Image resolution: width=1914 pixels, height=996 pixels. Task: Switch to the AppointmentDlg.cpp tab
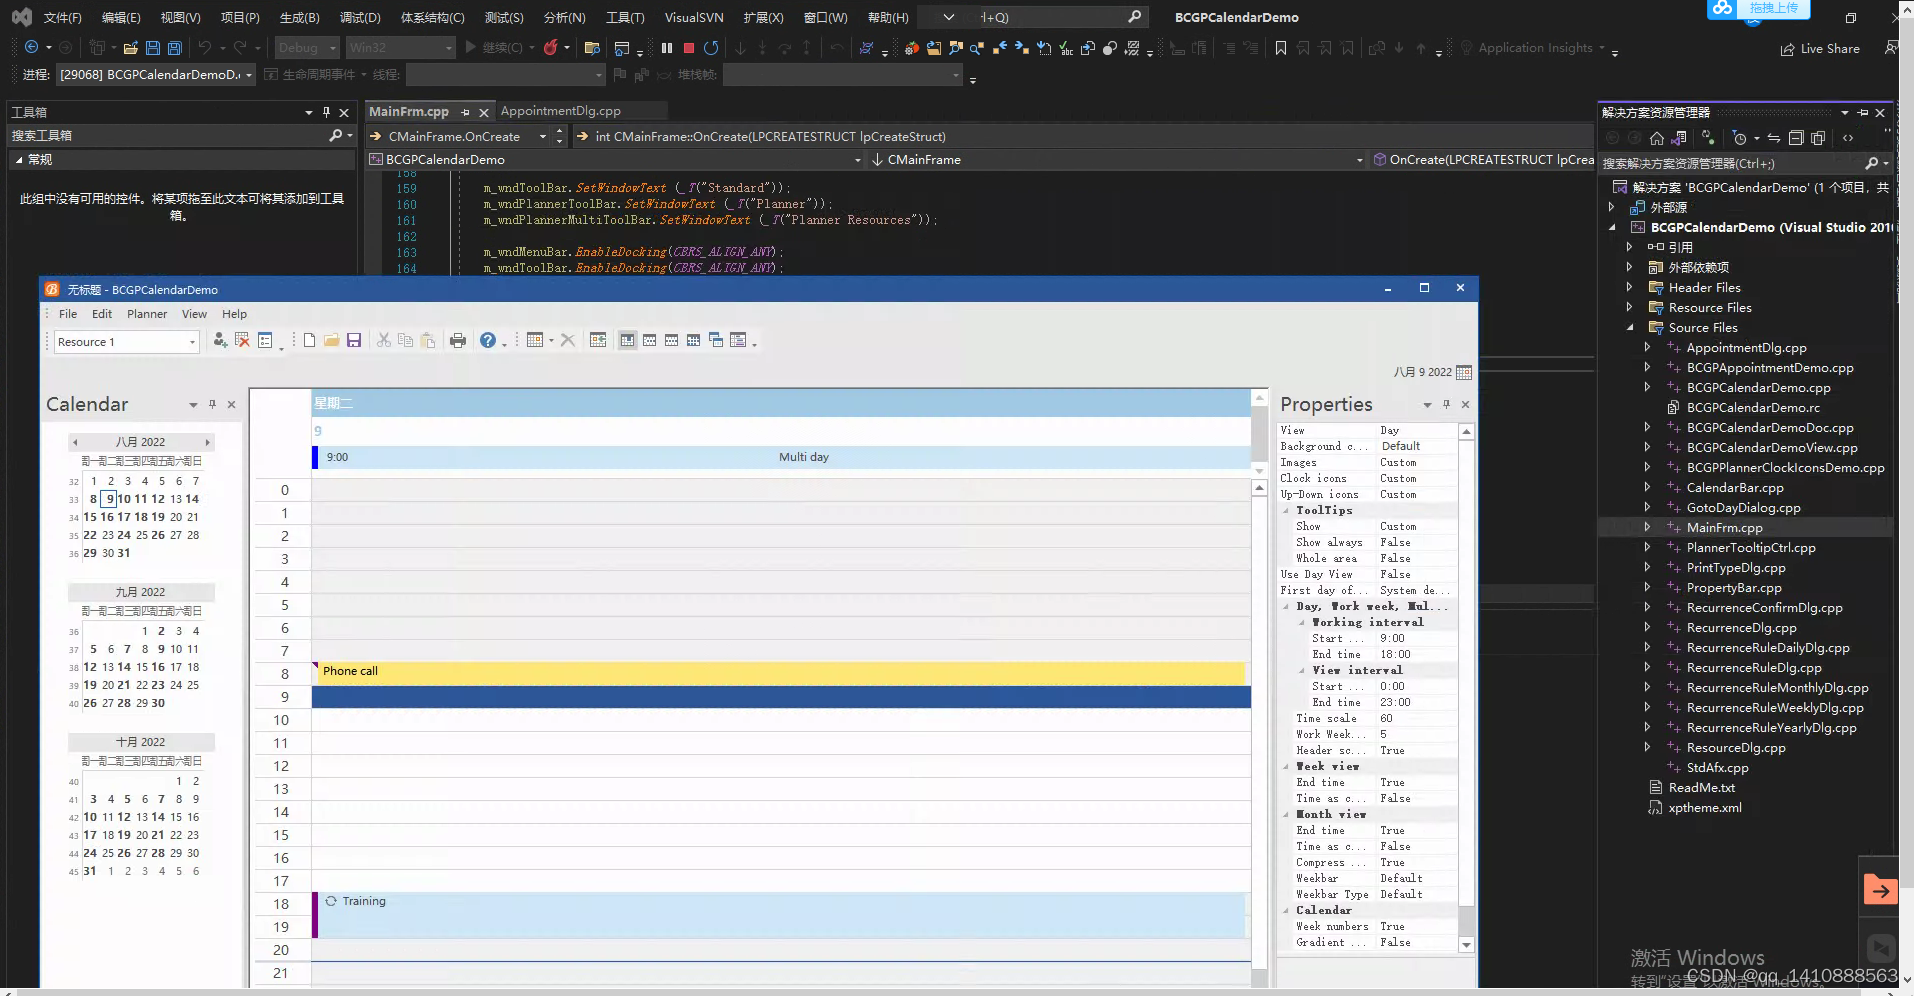[560, 111]
